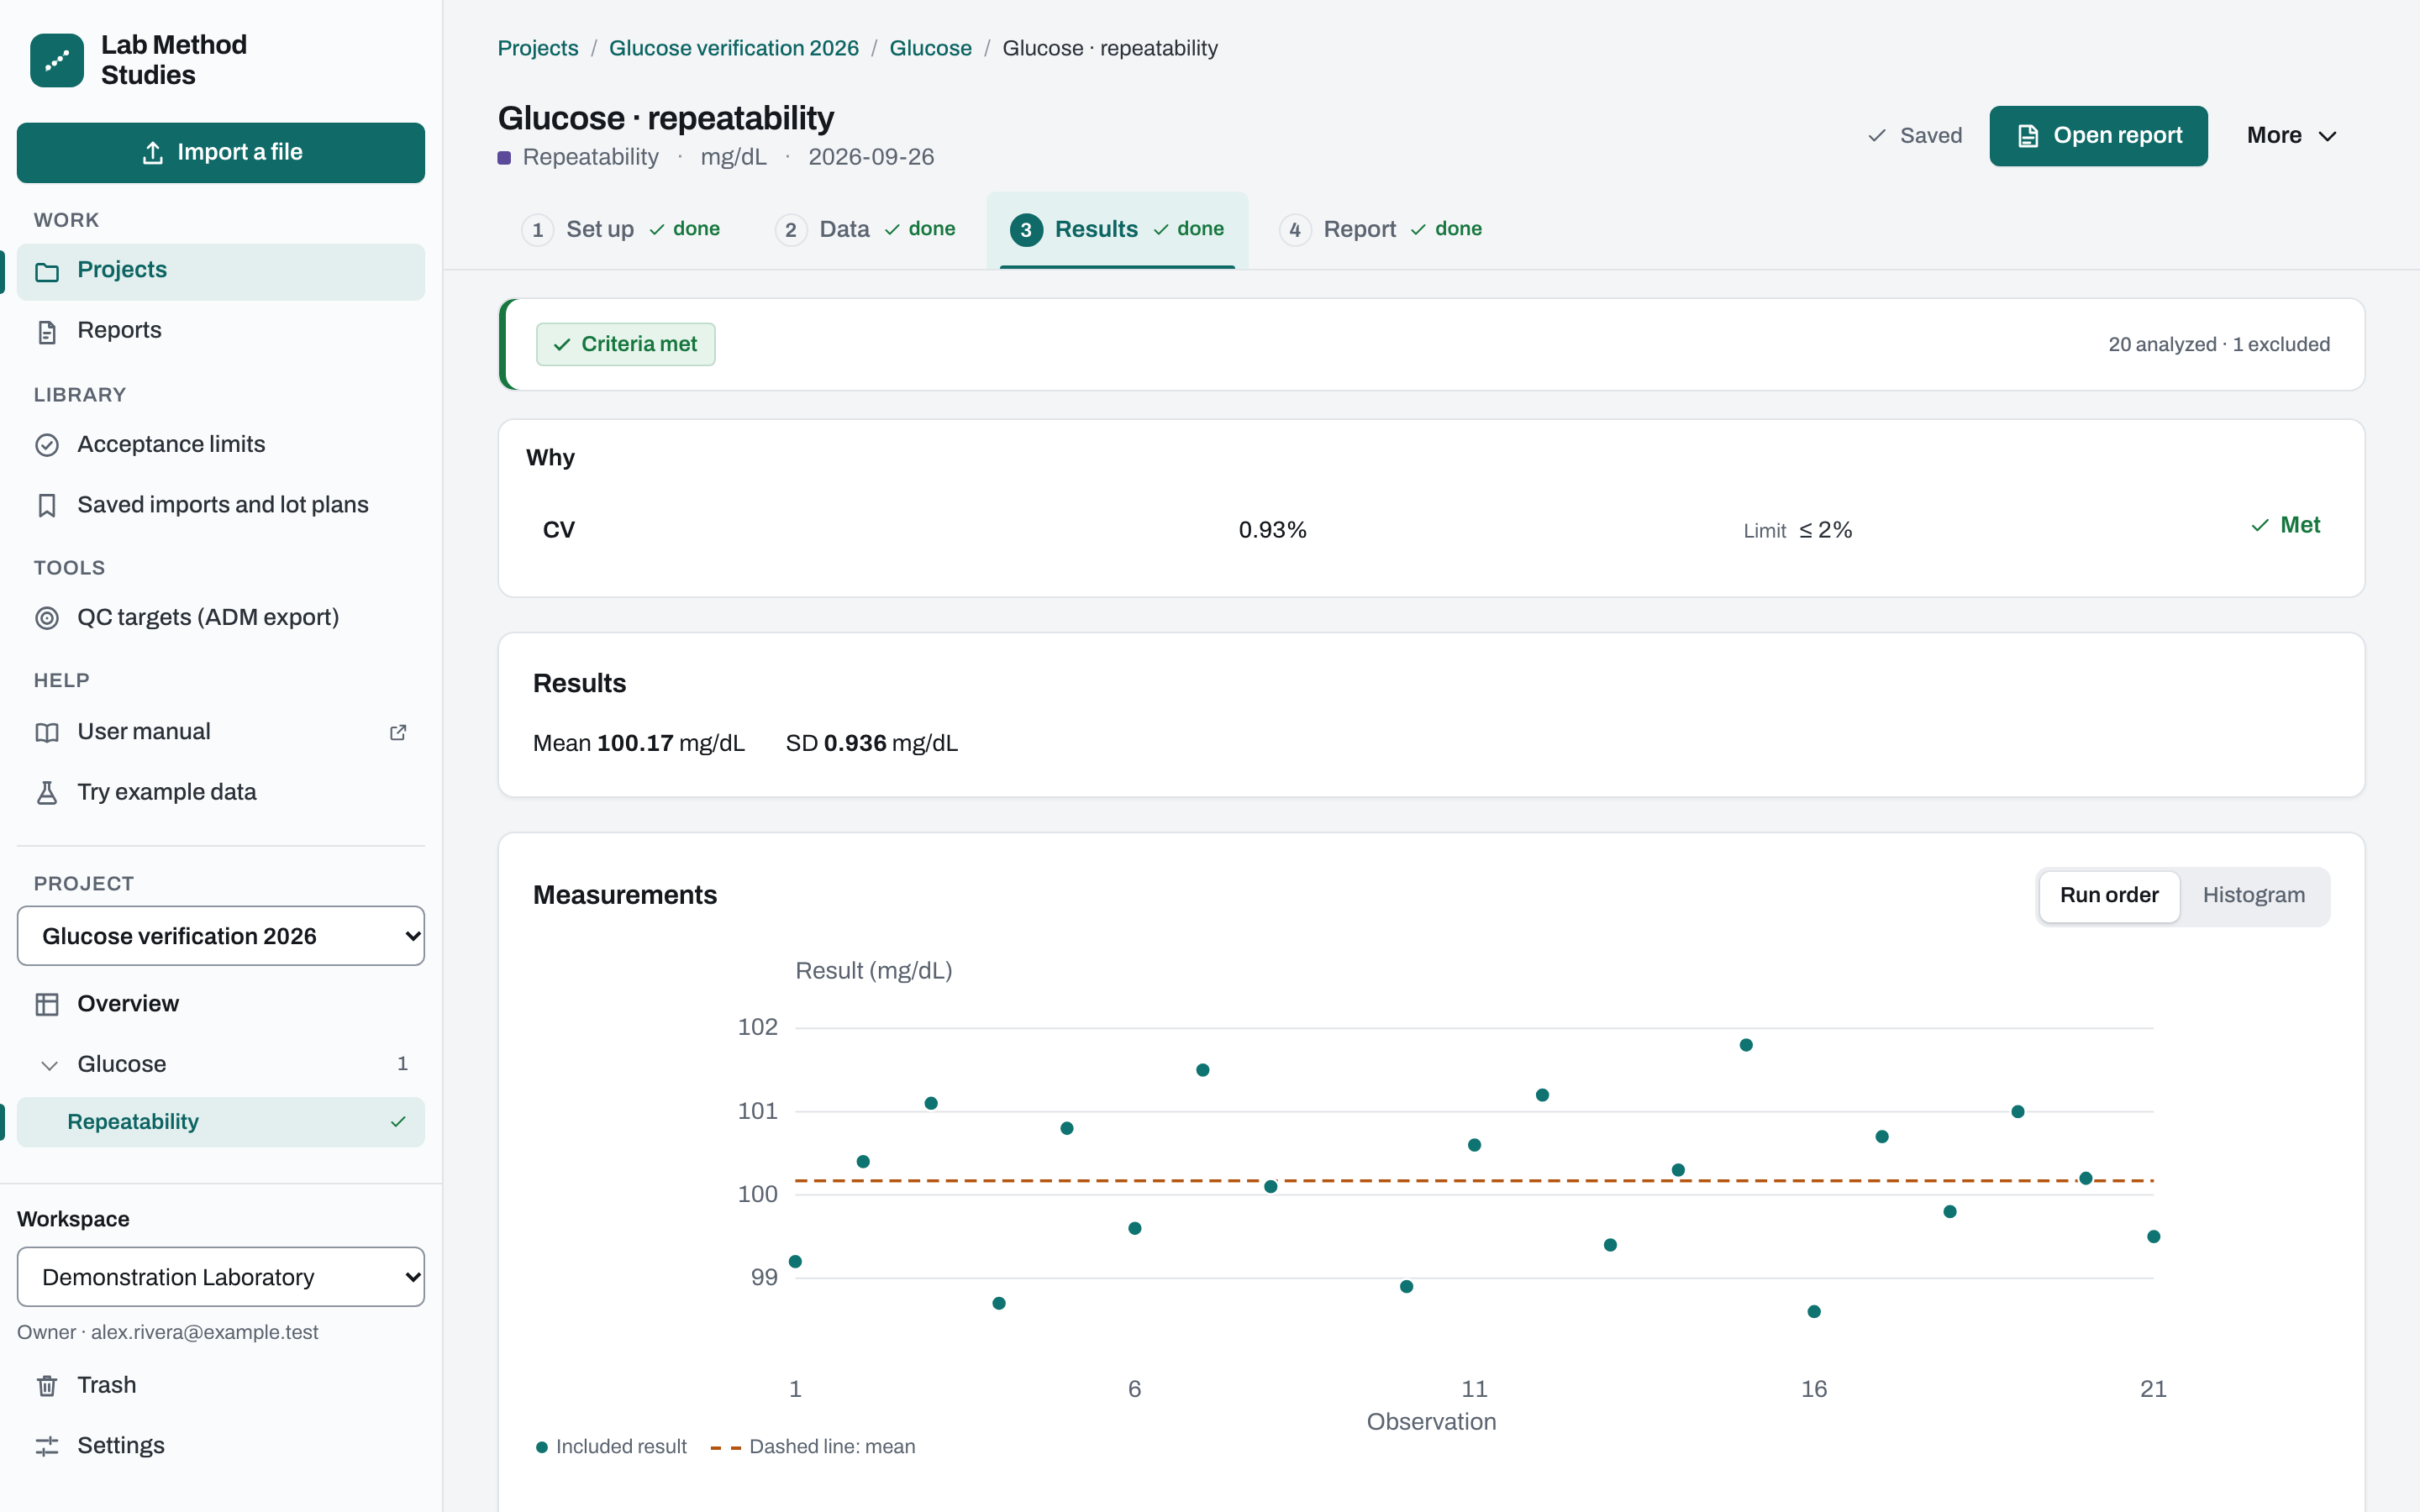Image resolution: width=2420 pixels, height=1512 pixels.
Task: Click the Open report button
Action: point(2098,136)
